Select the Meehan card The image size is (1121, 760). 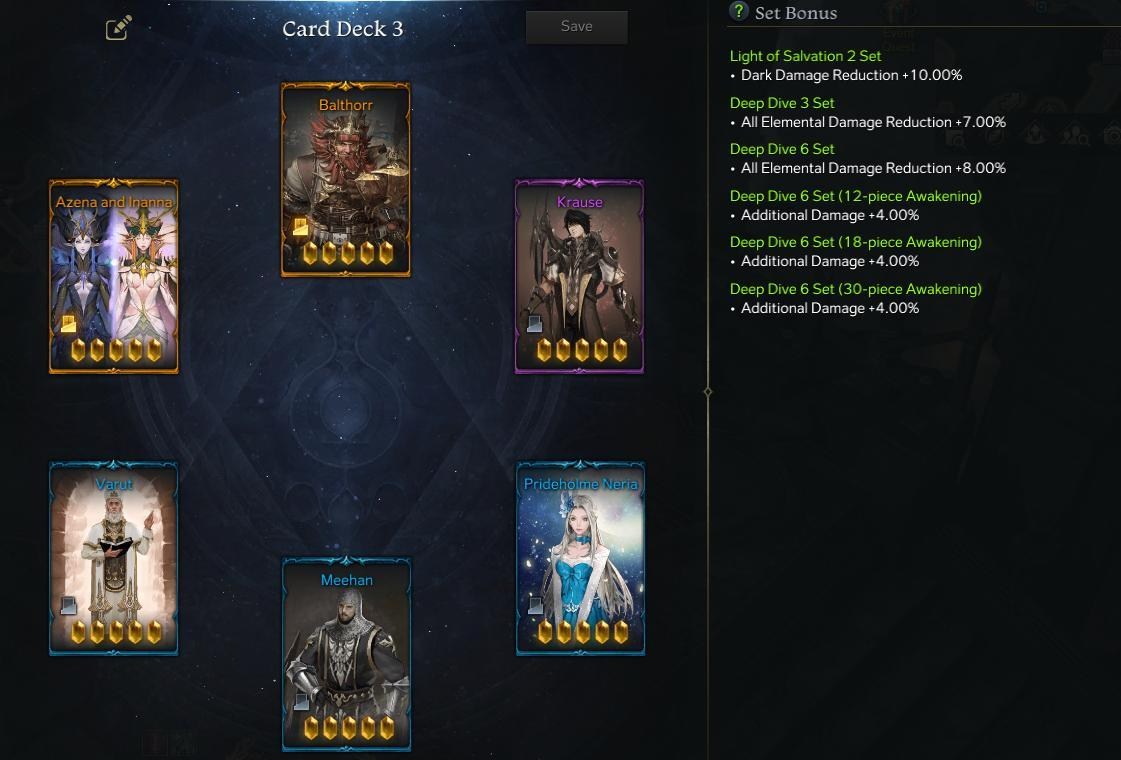pyautogui.click(x=347, y=654)
